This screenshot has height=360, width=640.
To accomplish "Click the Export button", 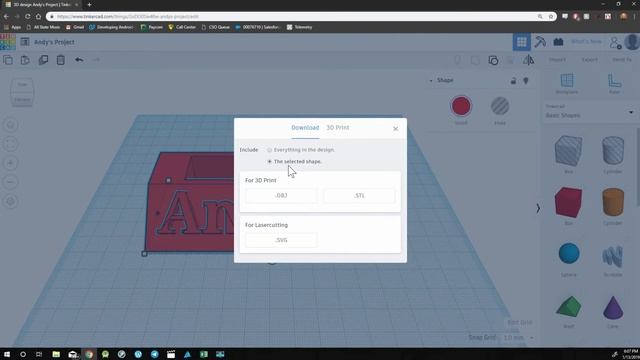I will [x=589, y=60].
